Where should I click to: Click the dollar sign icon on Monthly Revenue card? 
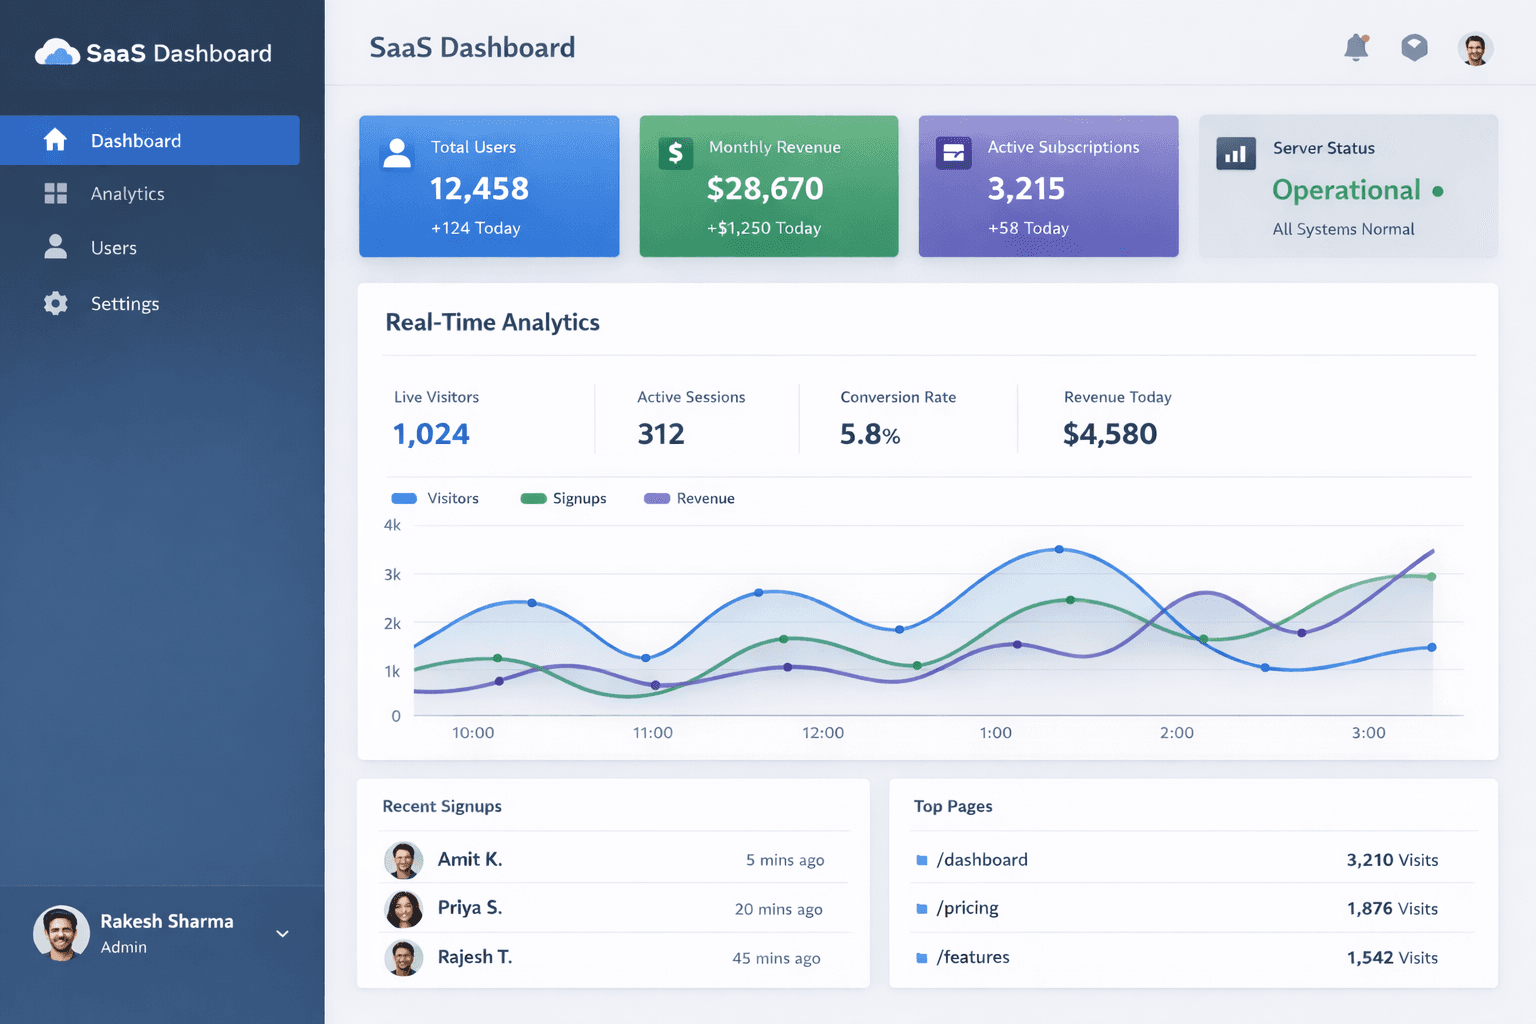coord(676,152)
